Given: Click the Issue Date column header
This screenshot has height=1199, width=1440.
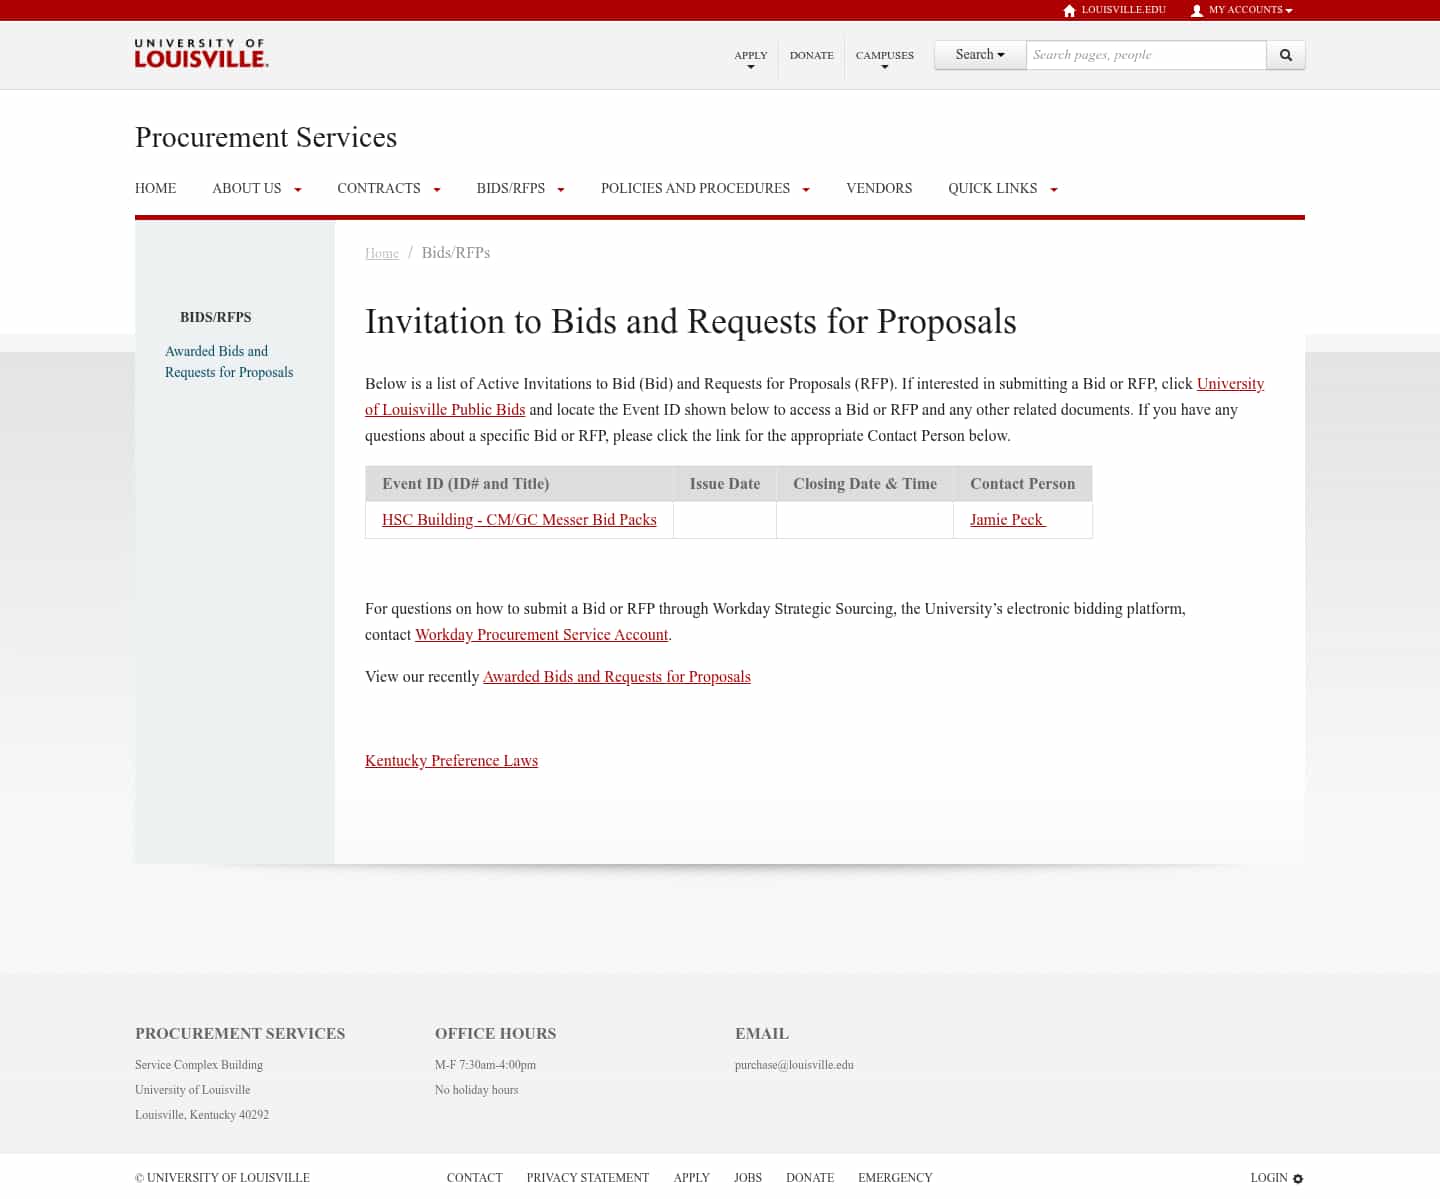Looking at the screenshot, I should tap(725, 484).
